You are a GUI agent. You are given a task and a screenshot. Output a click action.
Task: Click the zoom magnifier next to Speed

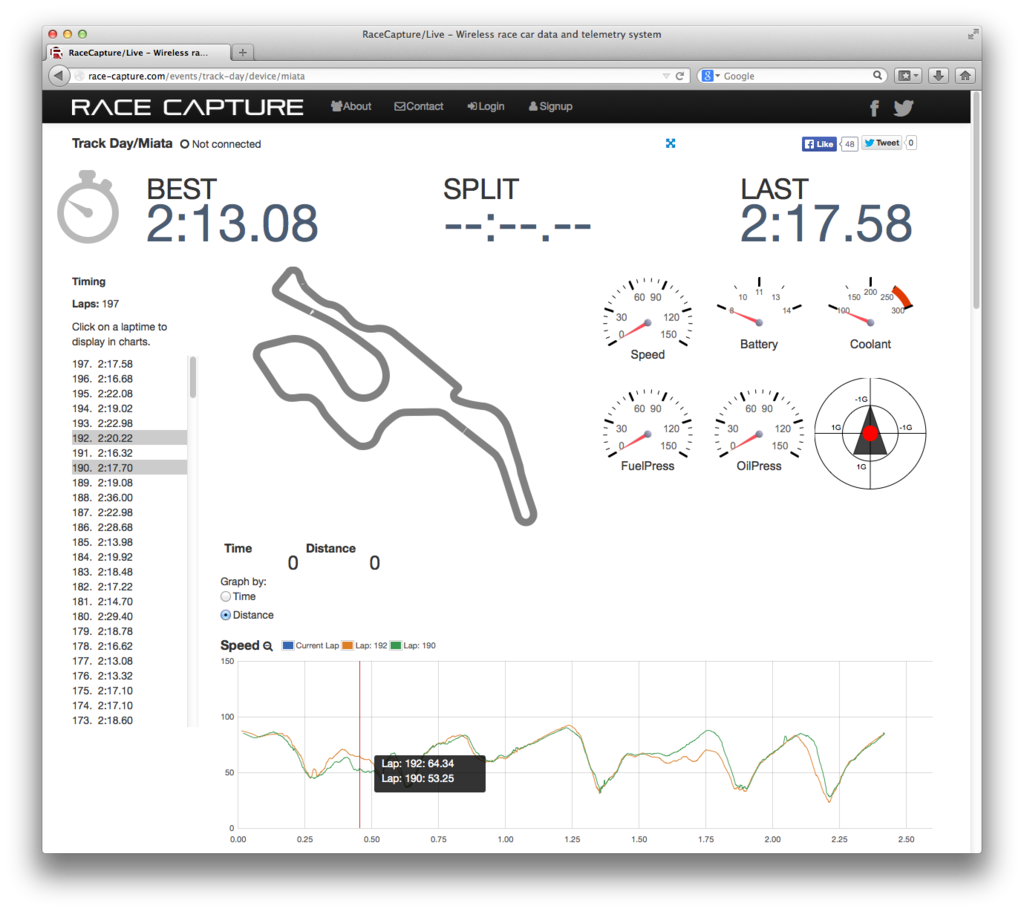click(268, 646)
